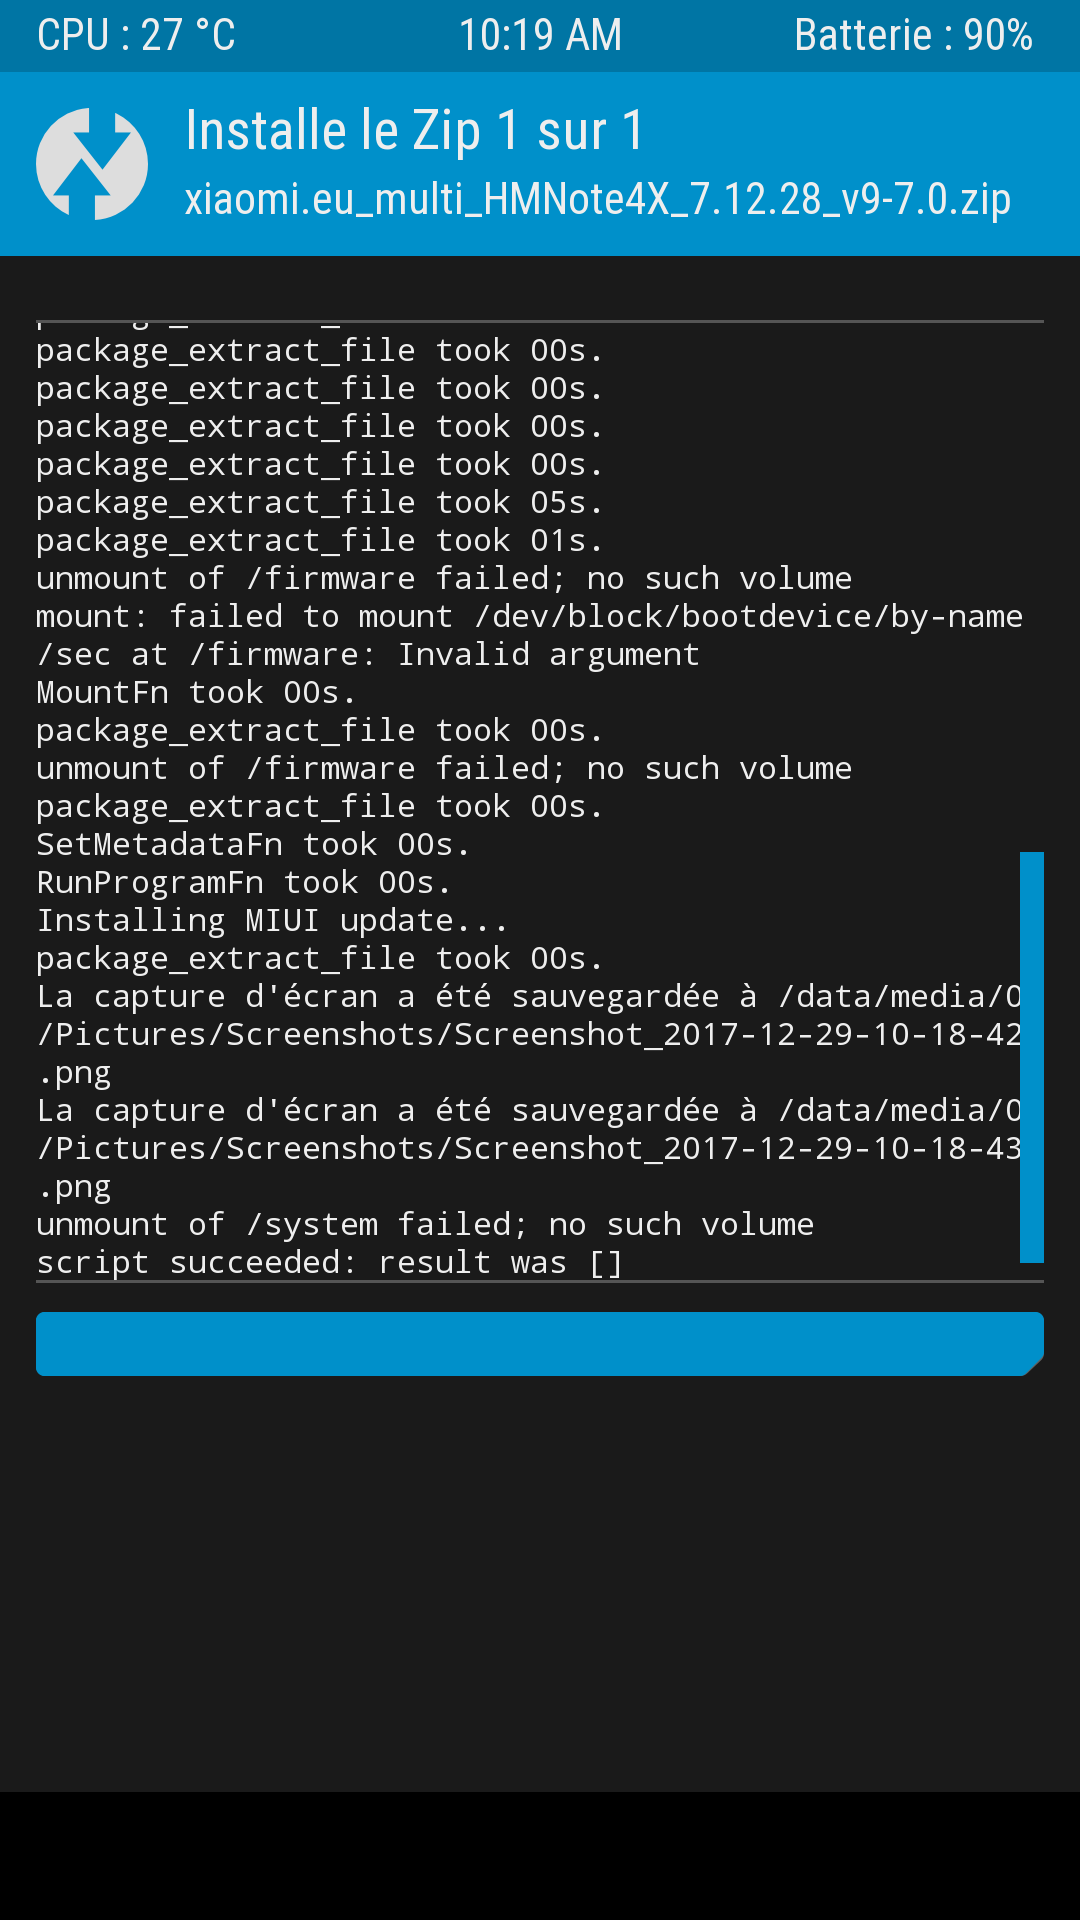Select the xiaomi.eu zip file name
Screen dimensions: 1080x1920
tap(598, 200)
